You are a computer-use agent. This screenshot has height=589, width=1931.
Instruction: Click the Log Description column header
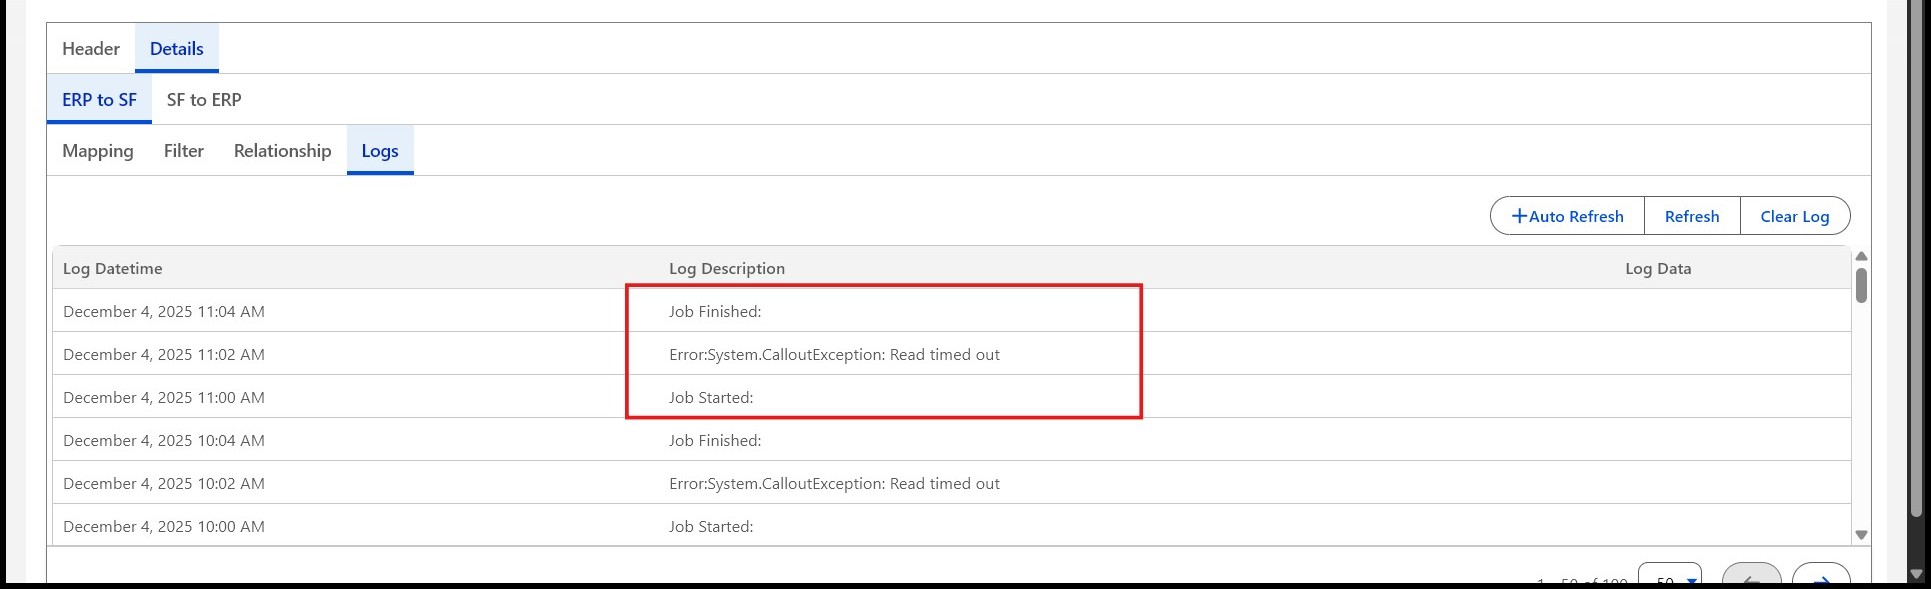pos(727,268)
